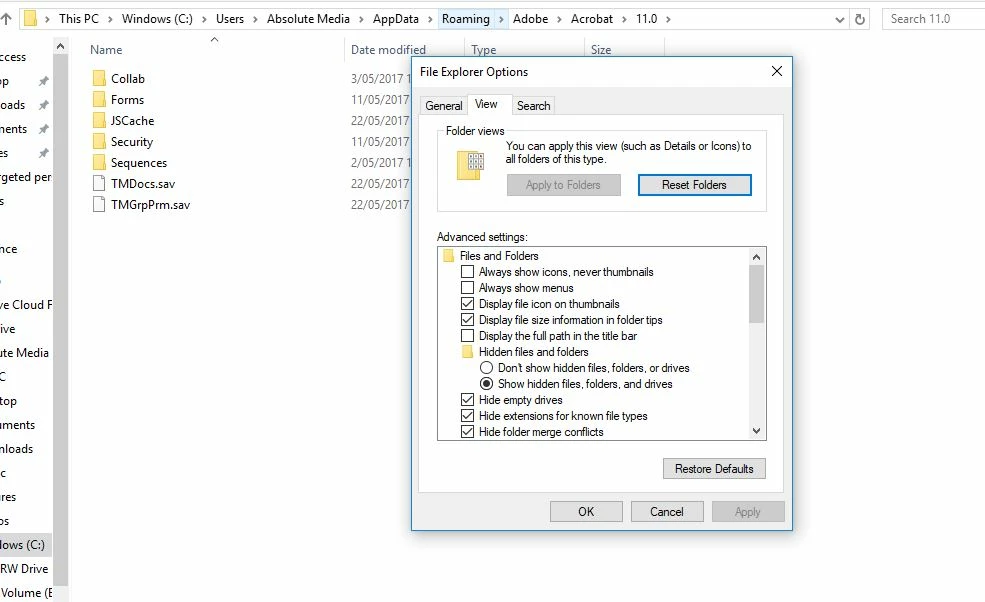Click the TMDocs.sav file icon
The width and height of the screenshot is (985, 602).
click(x=99, y=183)
